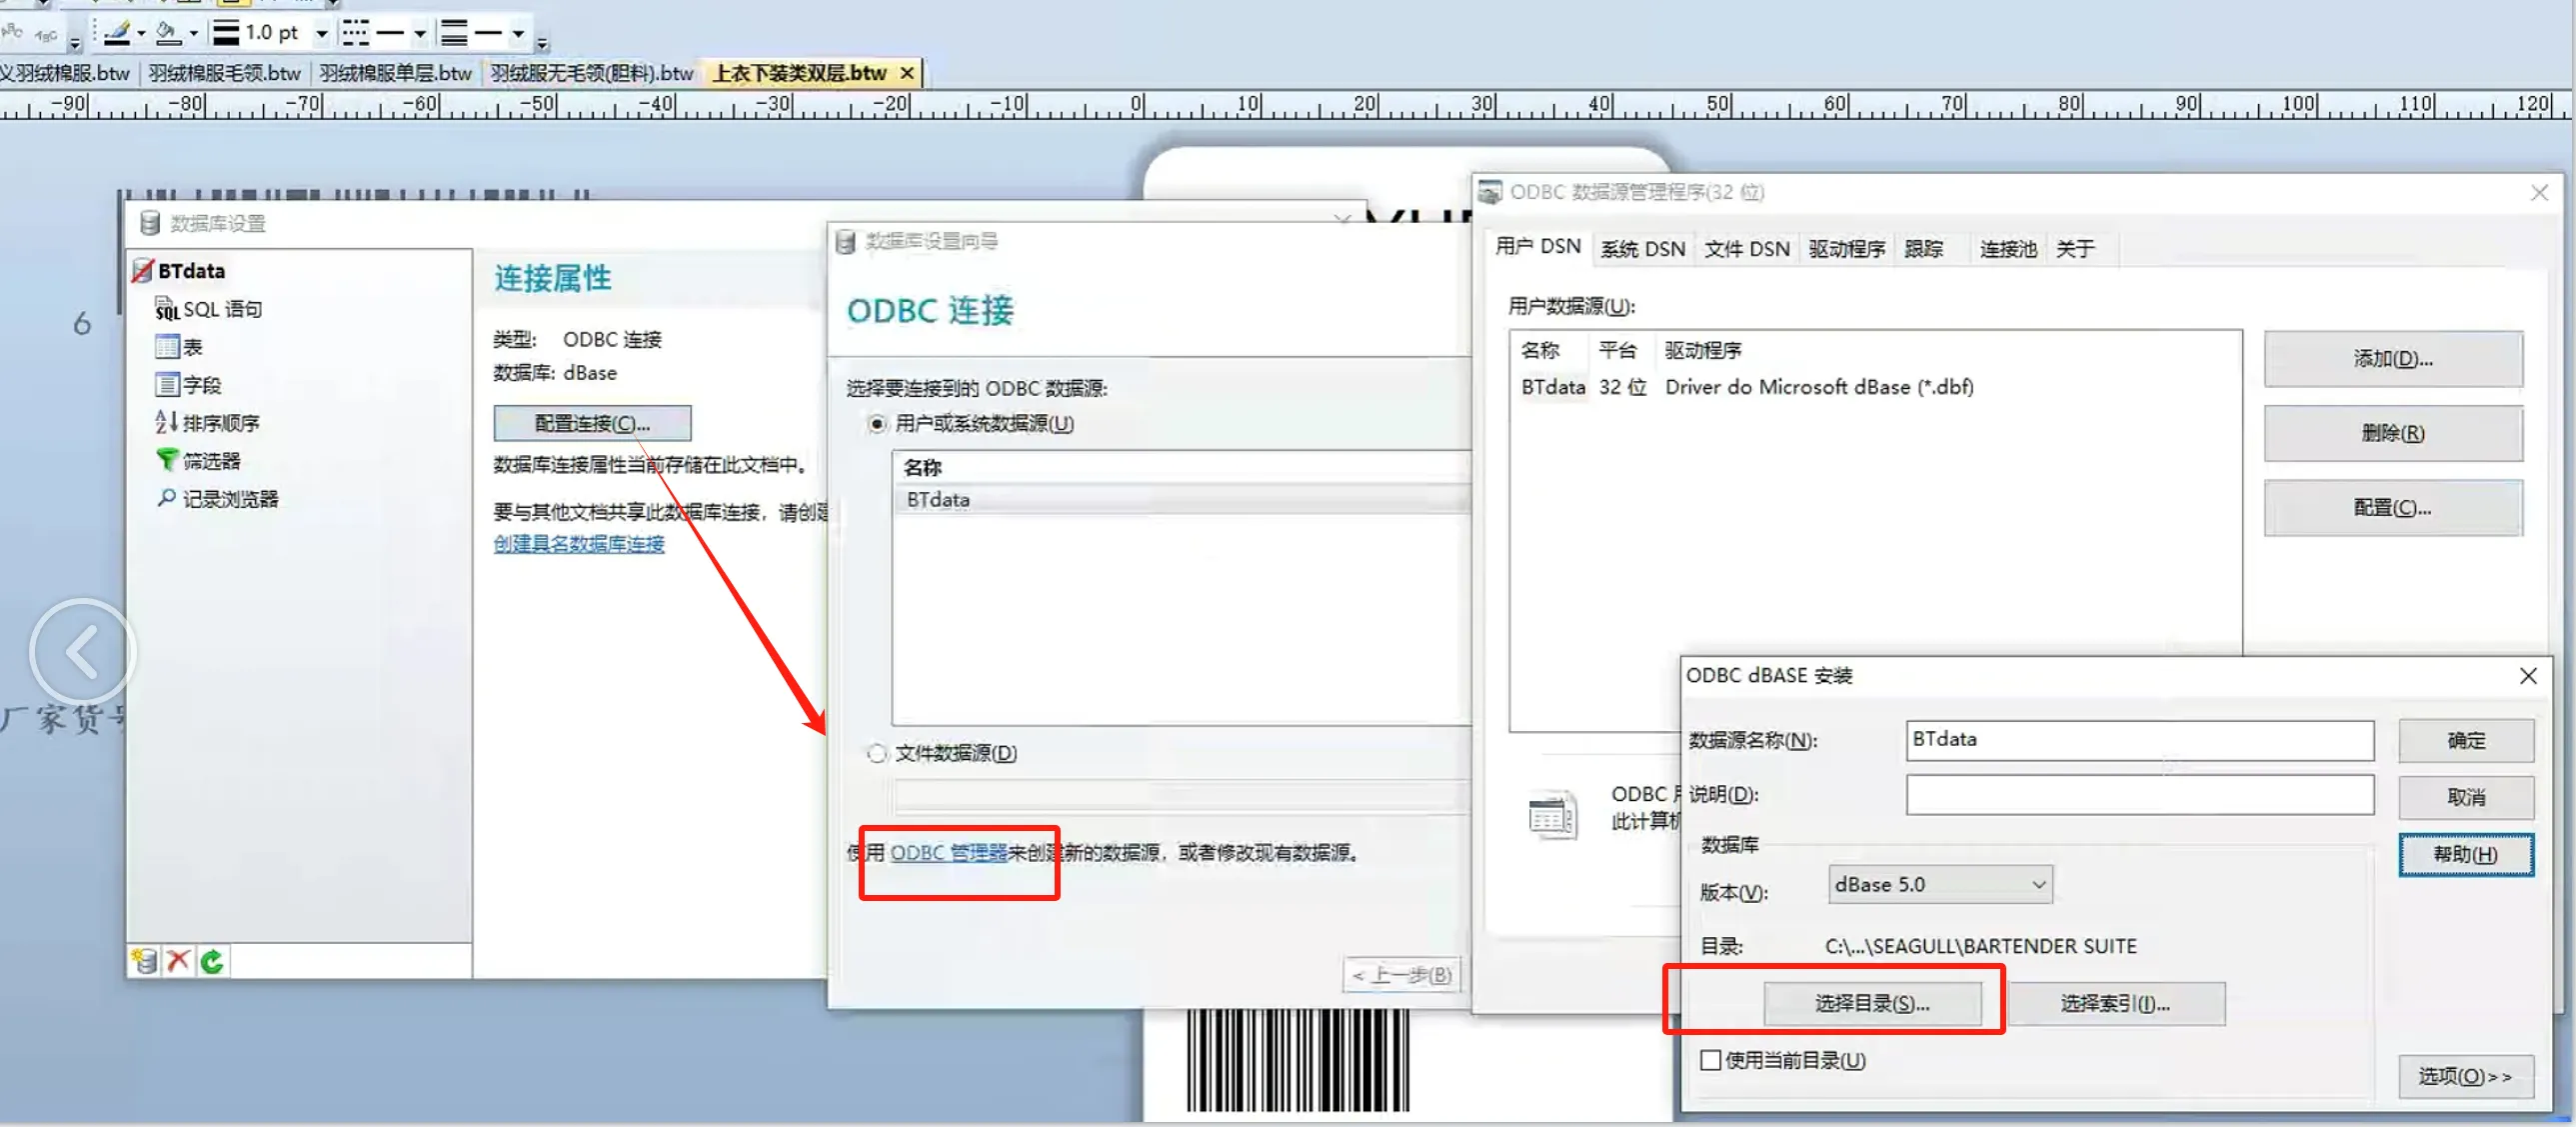Screen dimensions: 2576x1127
Task: Switch to 系统 DSN tab
Action: [x=1642, y=249]
